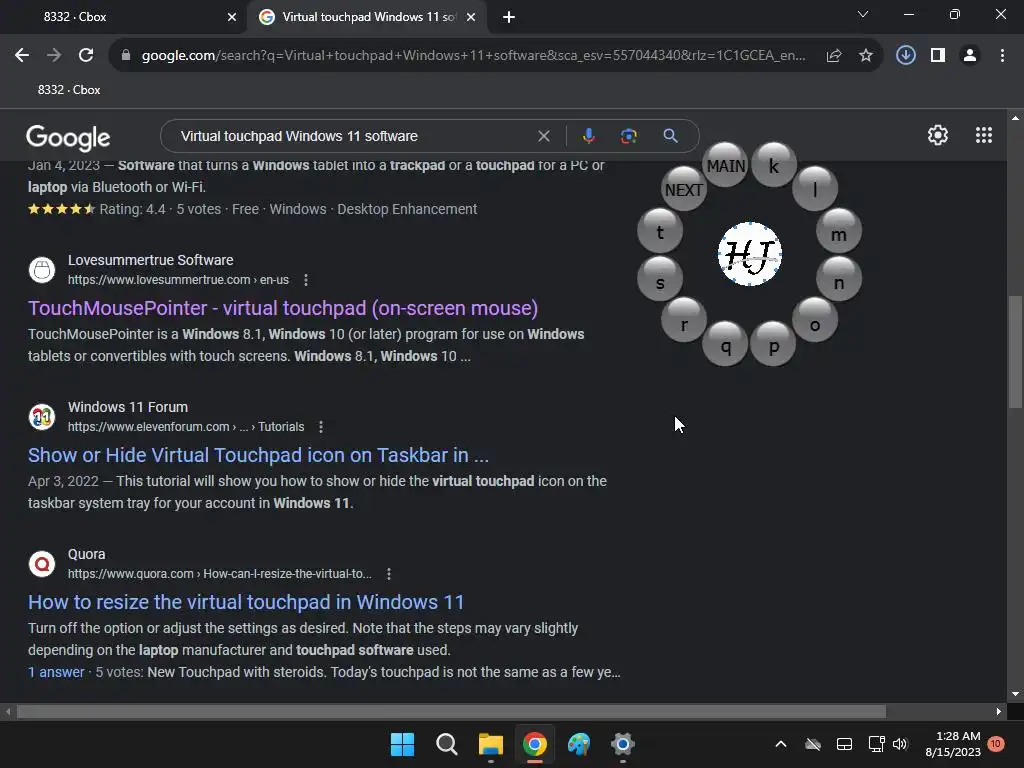This screenshot has width=1024, height=768.
Task: Tap the o key bubble
Action: [815, 321]
